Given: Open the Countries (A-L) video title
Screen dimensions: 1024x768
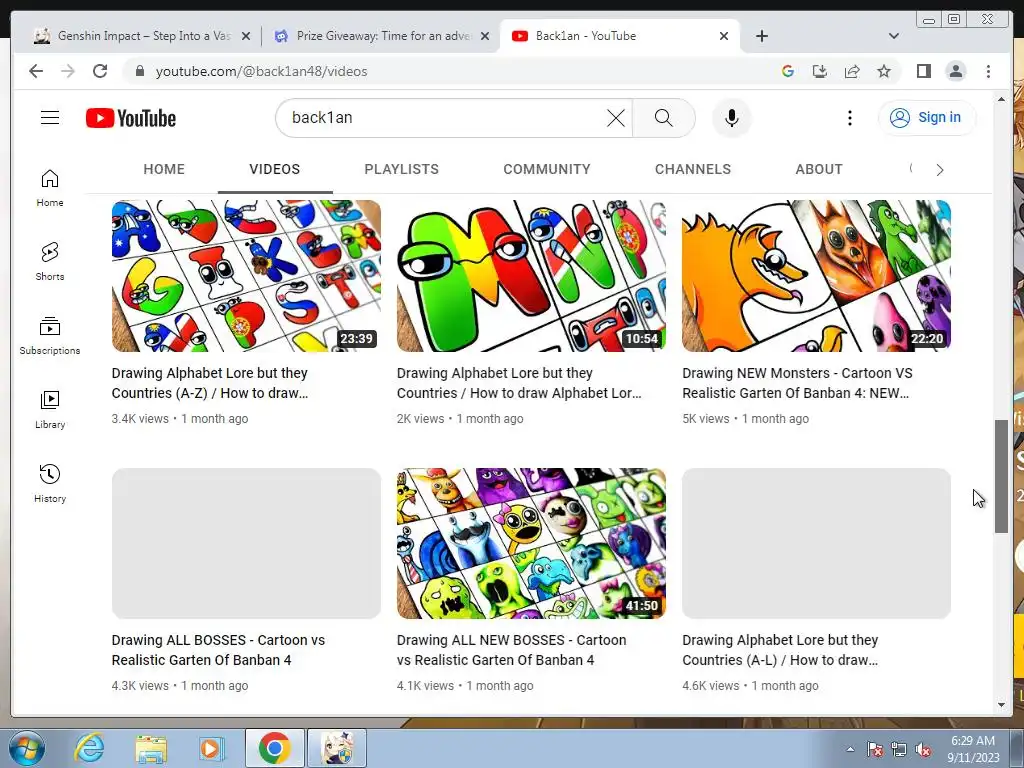Looking at the screenshot, I should (780, 650).
